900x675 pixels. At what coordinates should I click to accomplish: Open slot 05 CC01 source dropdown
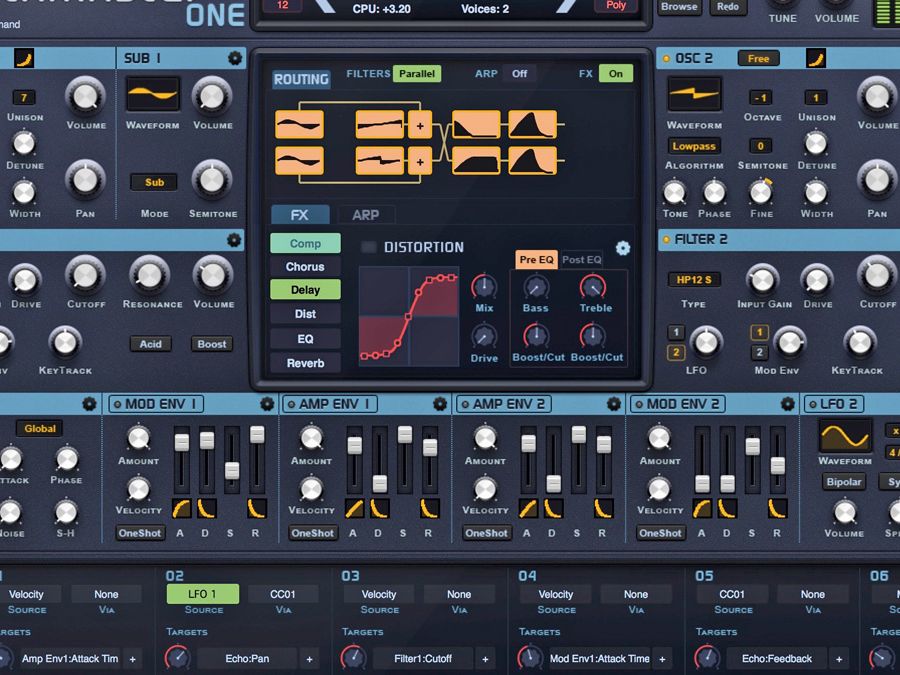point(732,594)
